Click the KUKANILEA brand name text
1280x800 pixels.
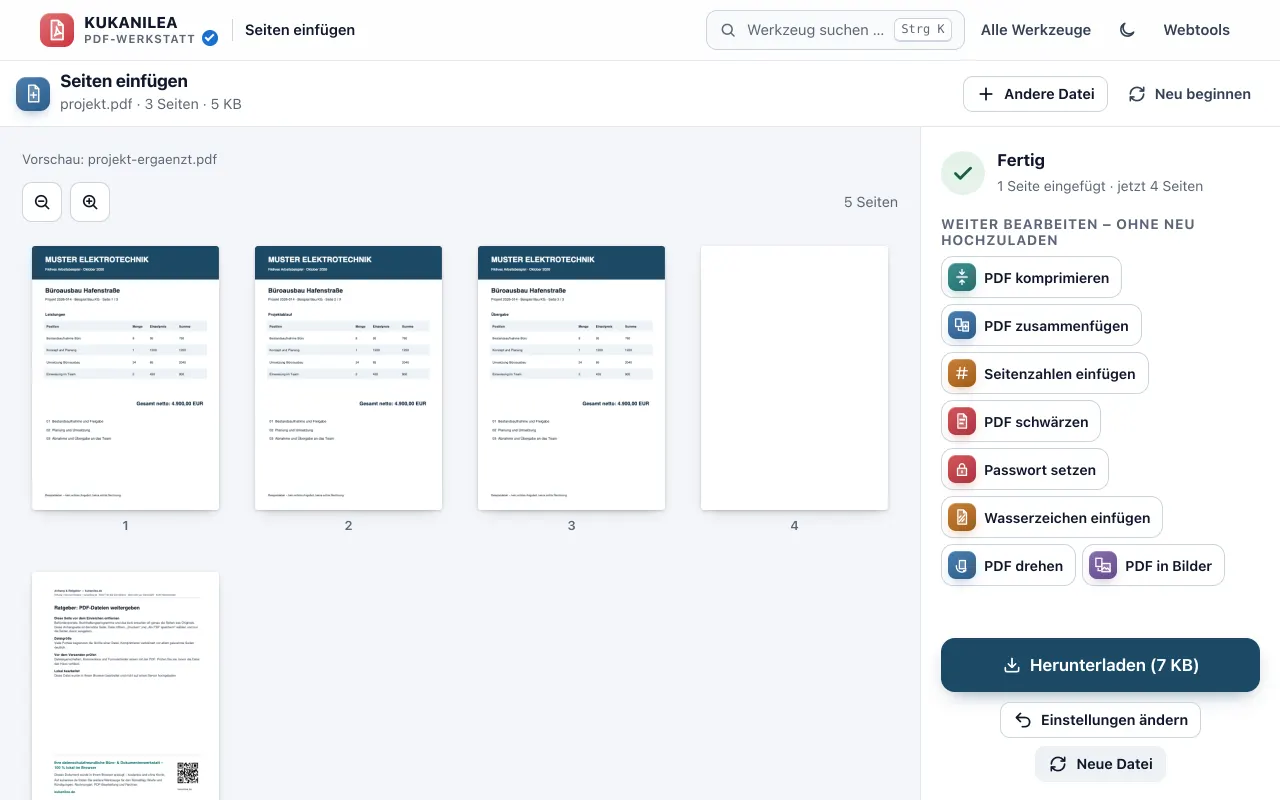(131, 22)
